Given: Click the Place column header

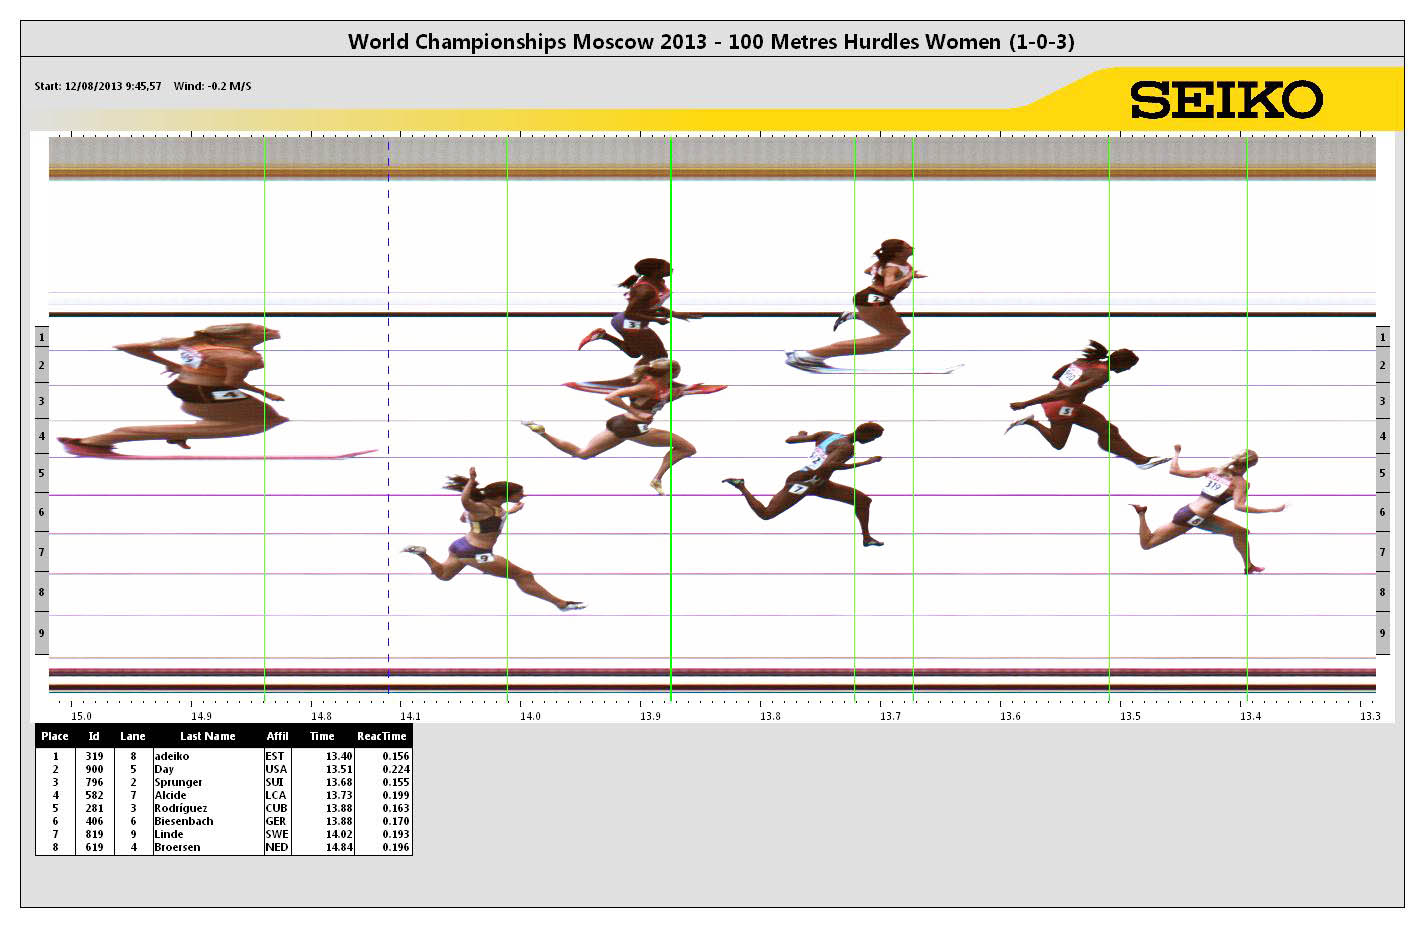Looking at the screenshot, I should (55, 736).
